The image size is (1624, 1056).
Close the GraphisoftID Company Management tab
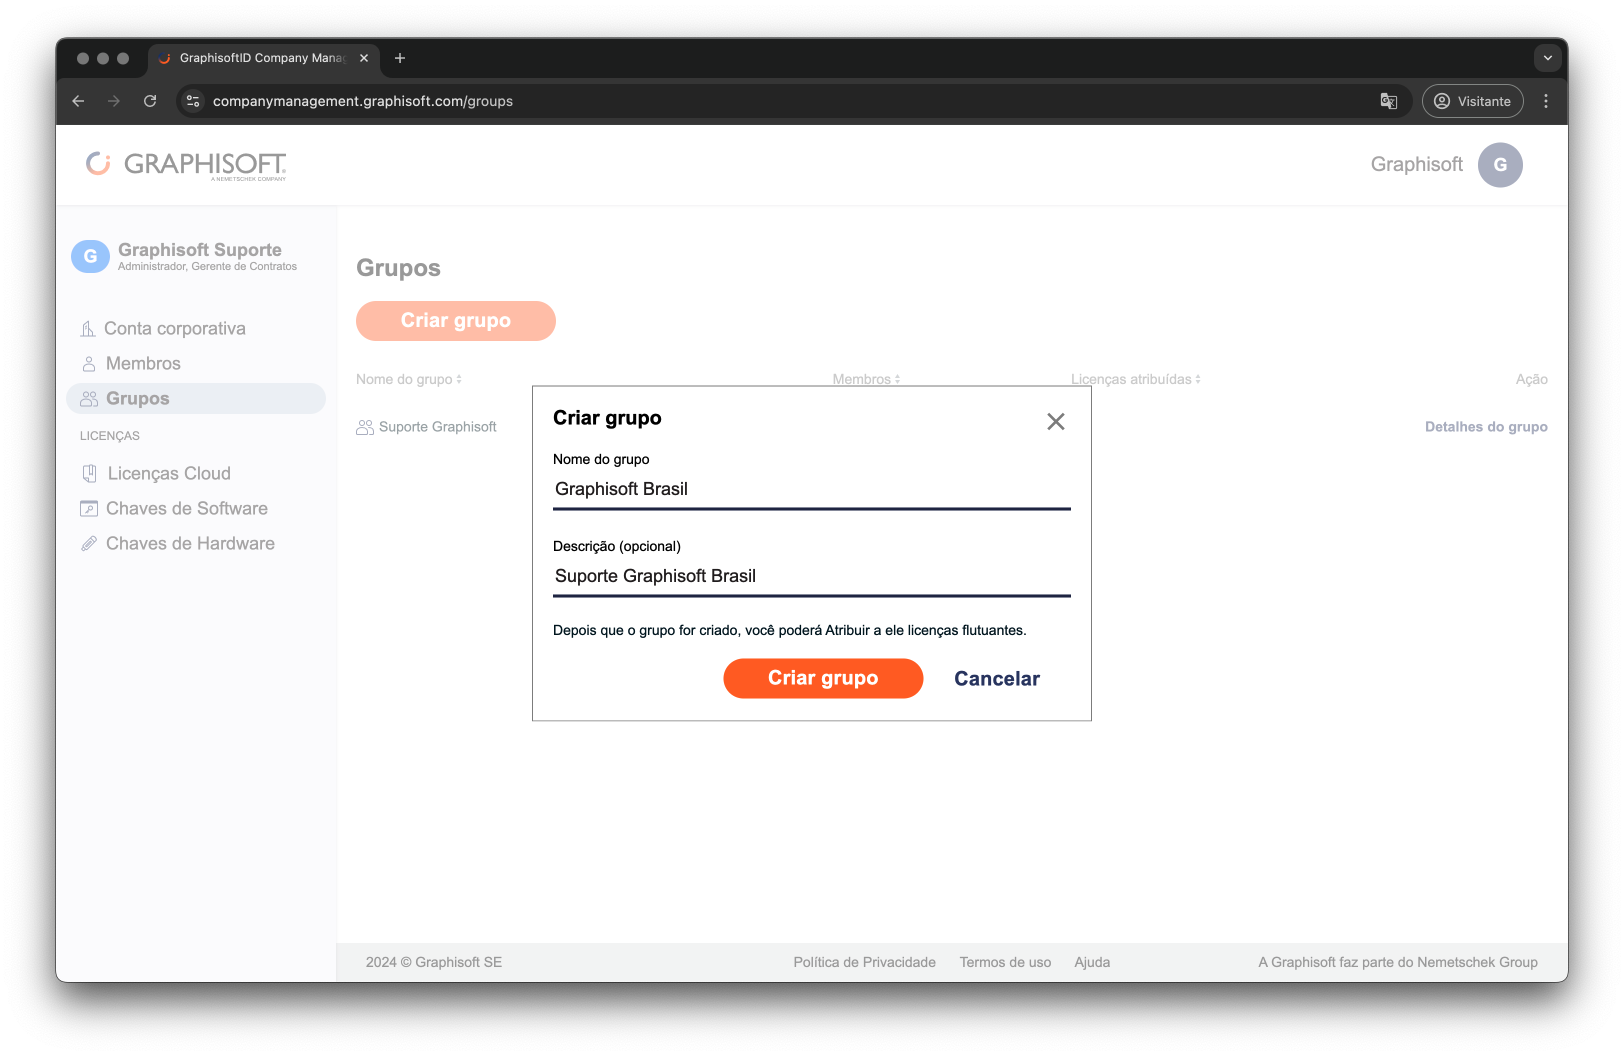[364, 58]
